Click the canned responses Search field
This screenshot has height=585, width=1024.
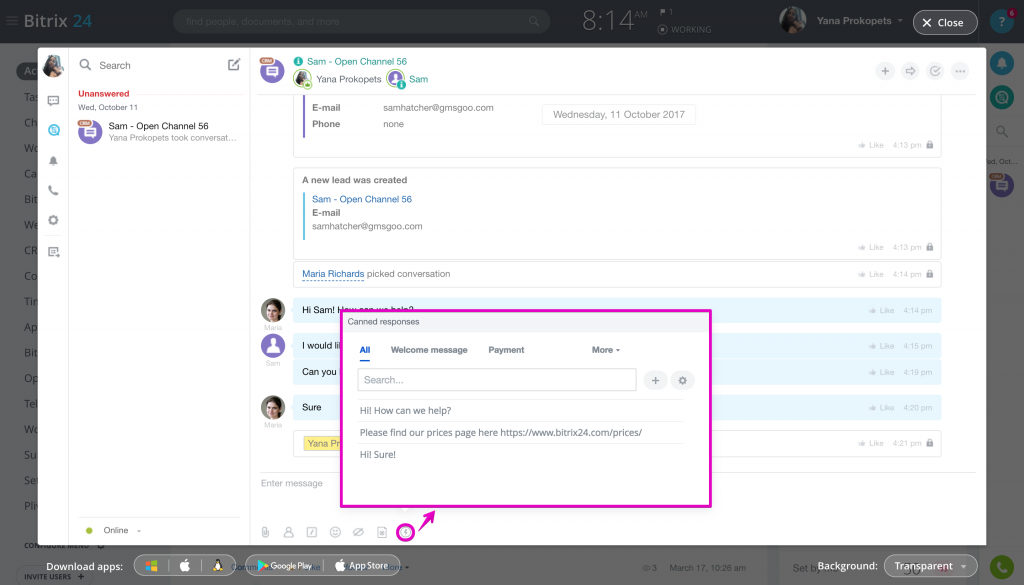[x=497, y=380]
